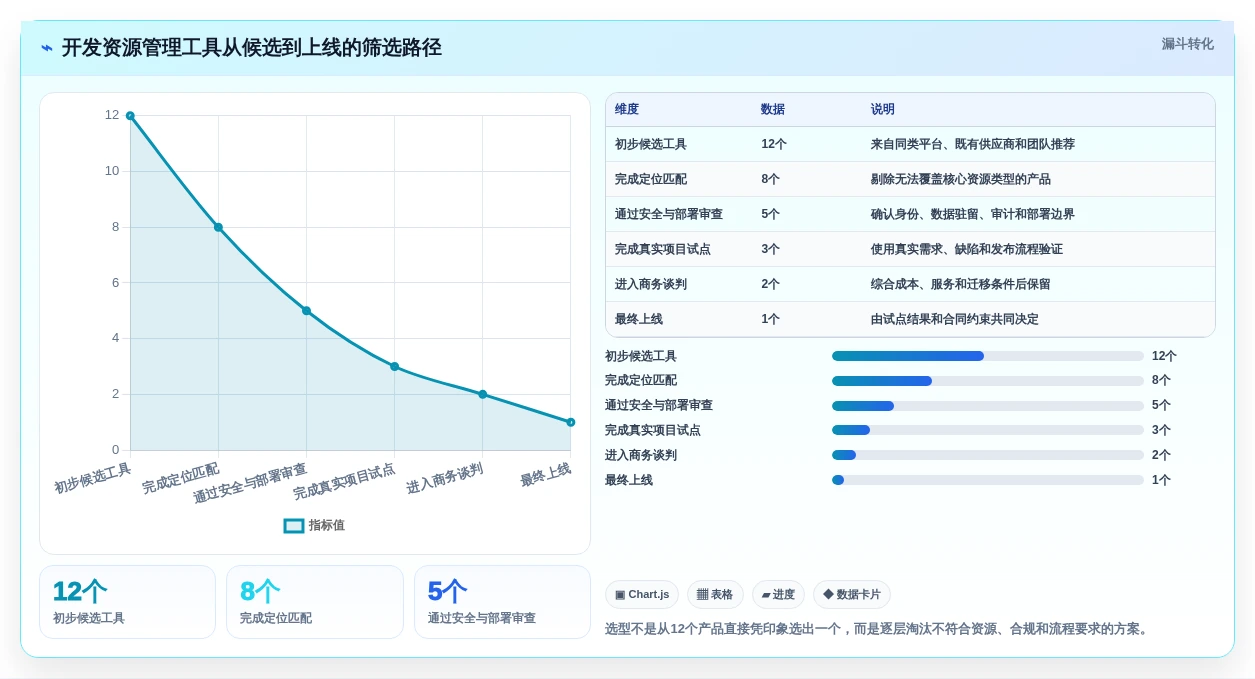1255x679 pixels.
Task: Click the 完成定位匹配 progress bar
Action: point(988,381)
